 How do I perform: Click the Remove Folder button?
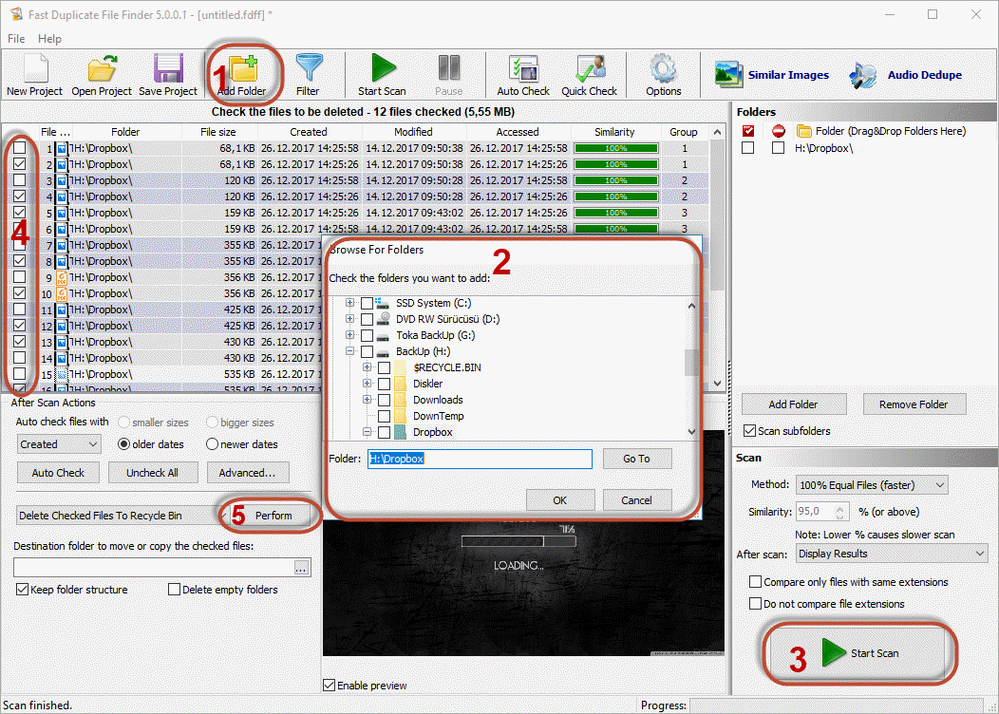[x=914, y=404]
